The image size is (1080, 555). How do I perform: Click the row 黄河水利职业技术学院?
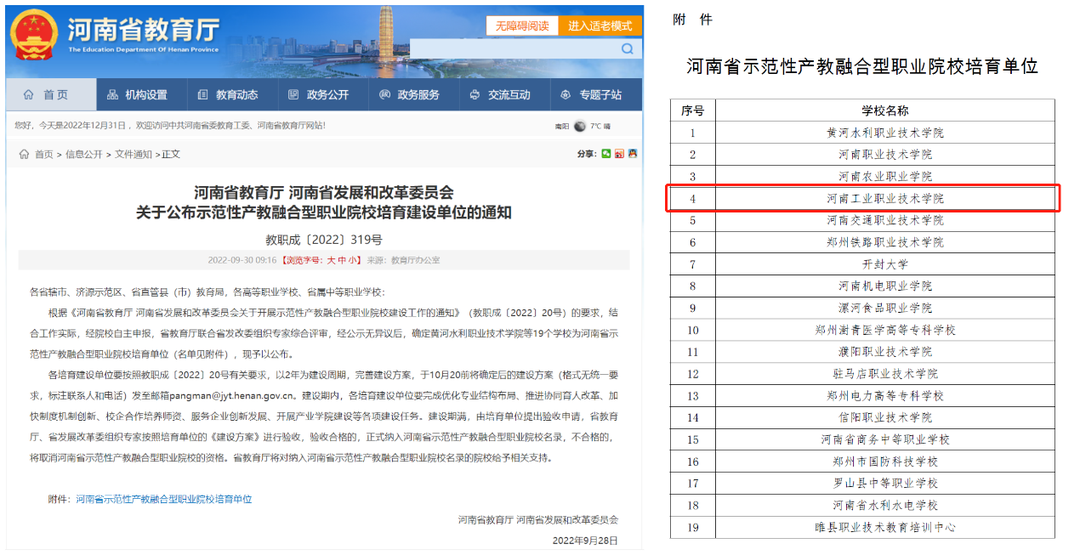862,132
